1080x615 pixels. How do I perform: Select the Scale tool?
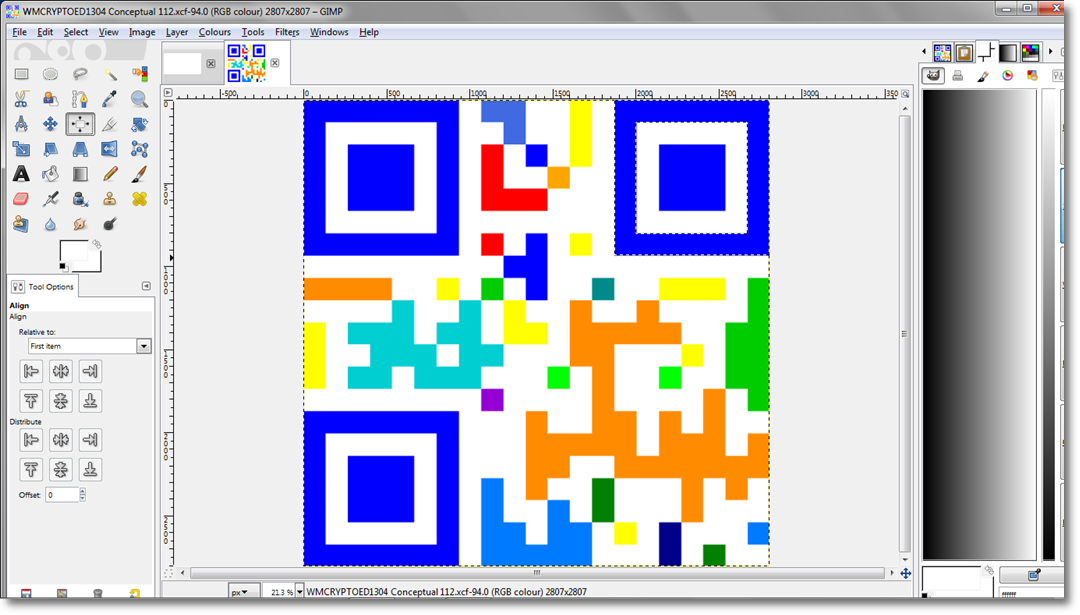click(21, 149)
